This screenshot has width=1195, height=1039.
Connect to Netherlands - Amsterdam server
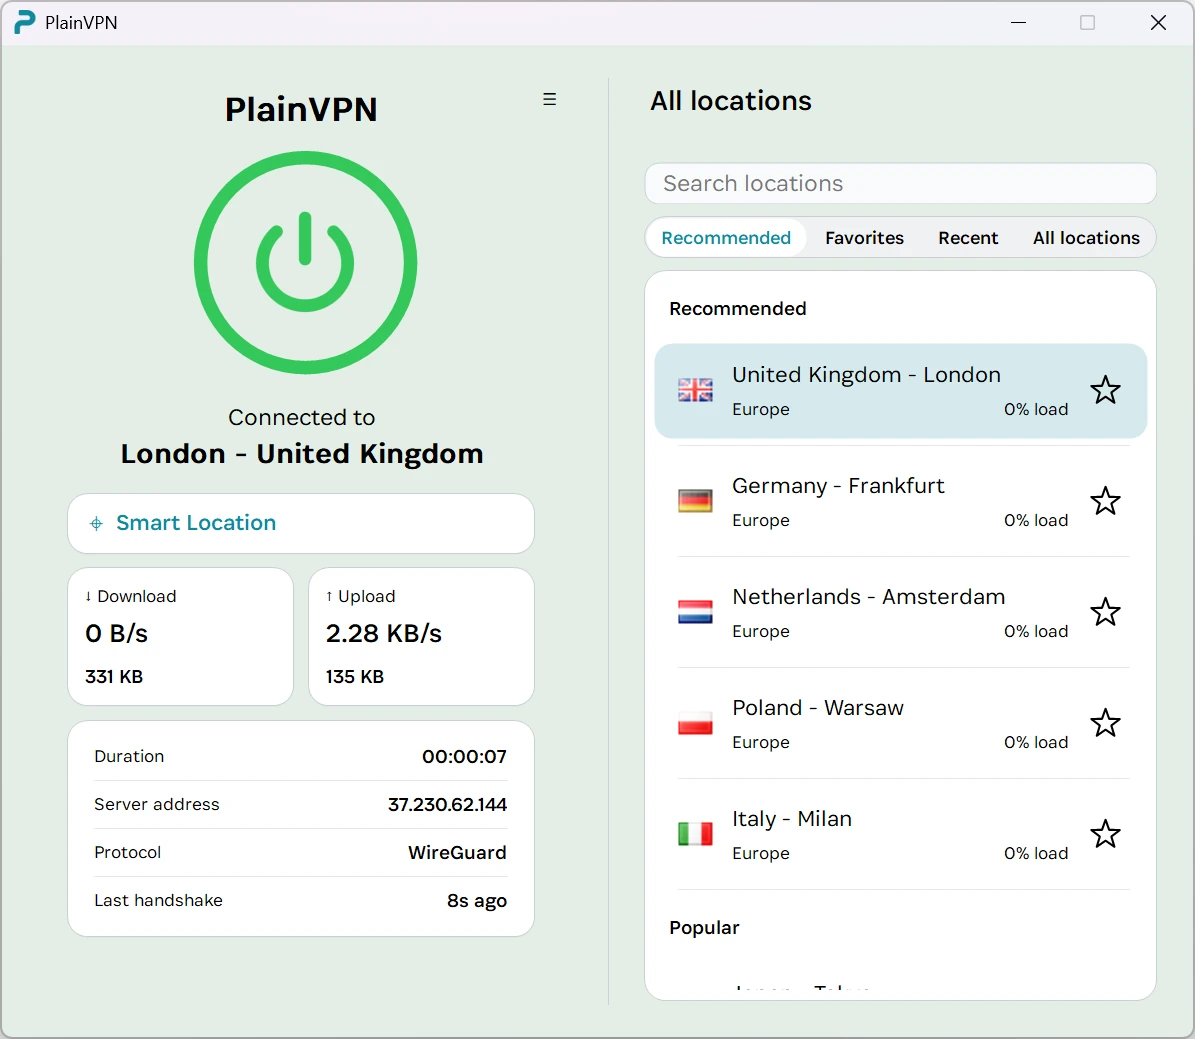coord(901,613)
